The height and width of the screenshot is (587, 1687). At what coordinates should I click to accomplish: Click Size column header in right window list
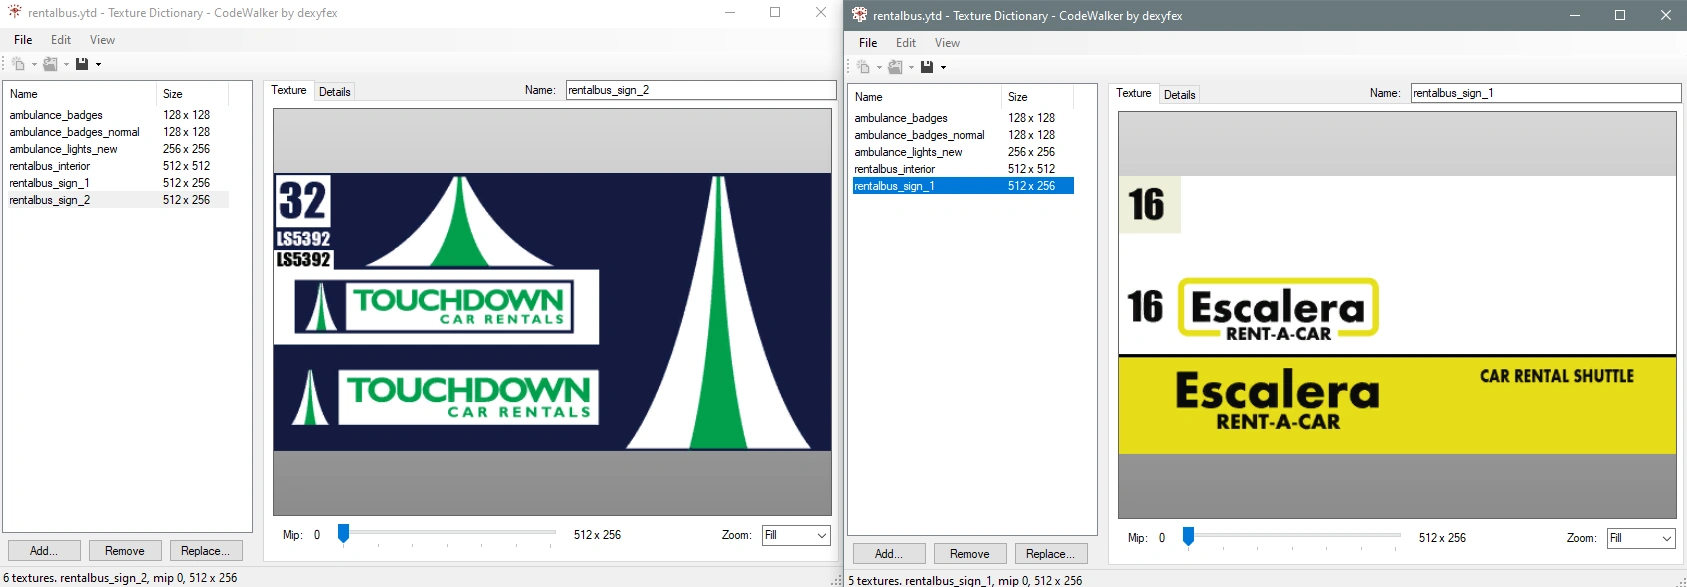pos(1038,97)
